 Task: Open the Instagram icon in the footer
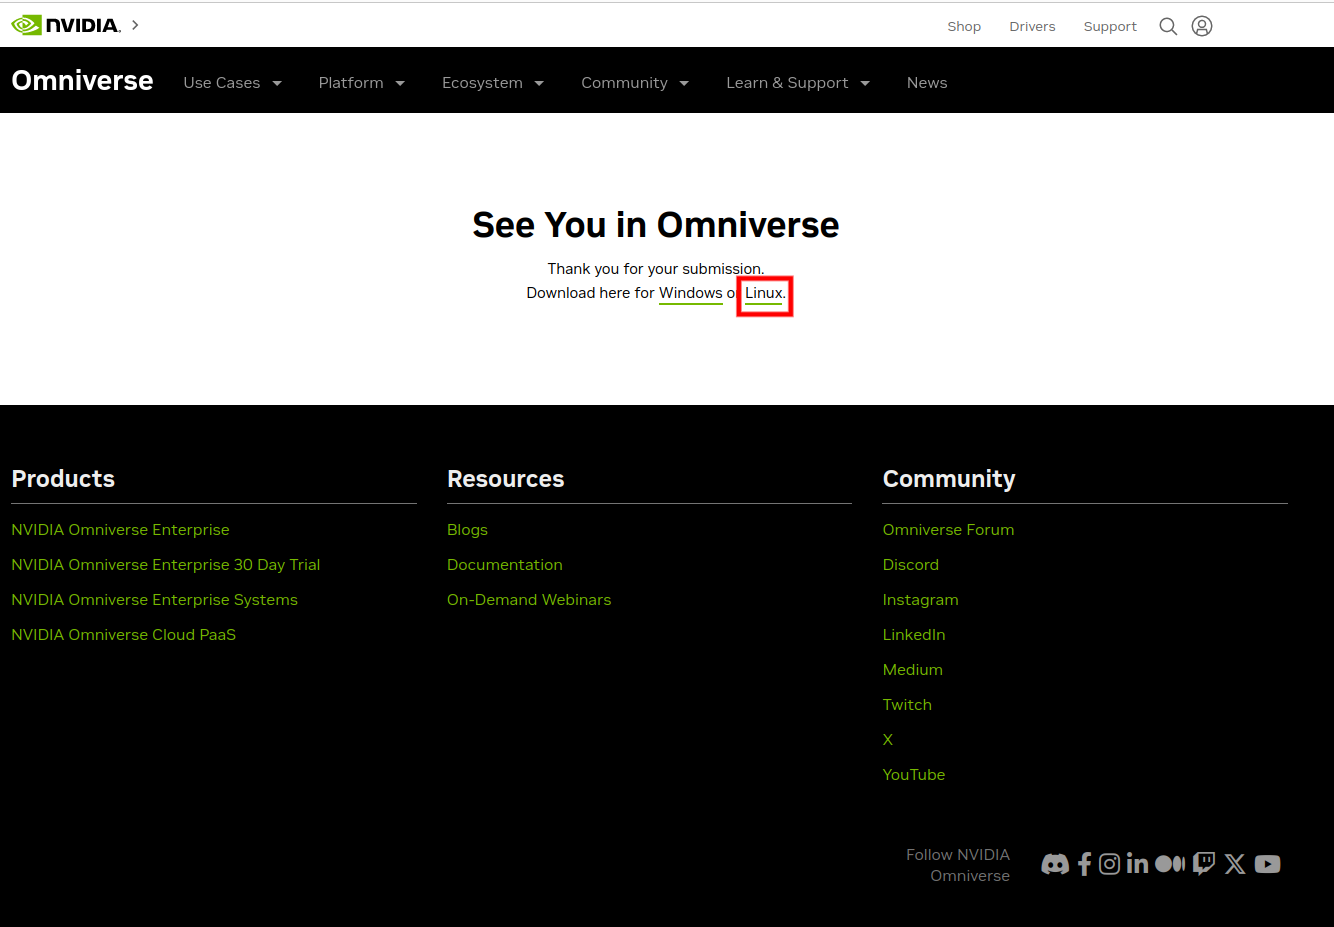point(1109,864)
